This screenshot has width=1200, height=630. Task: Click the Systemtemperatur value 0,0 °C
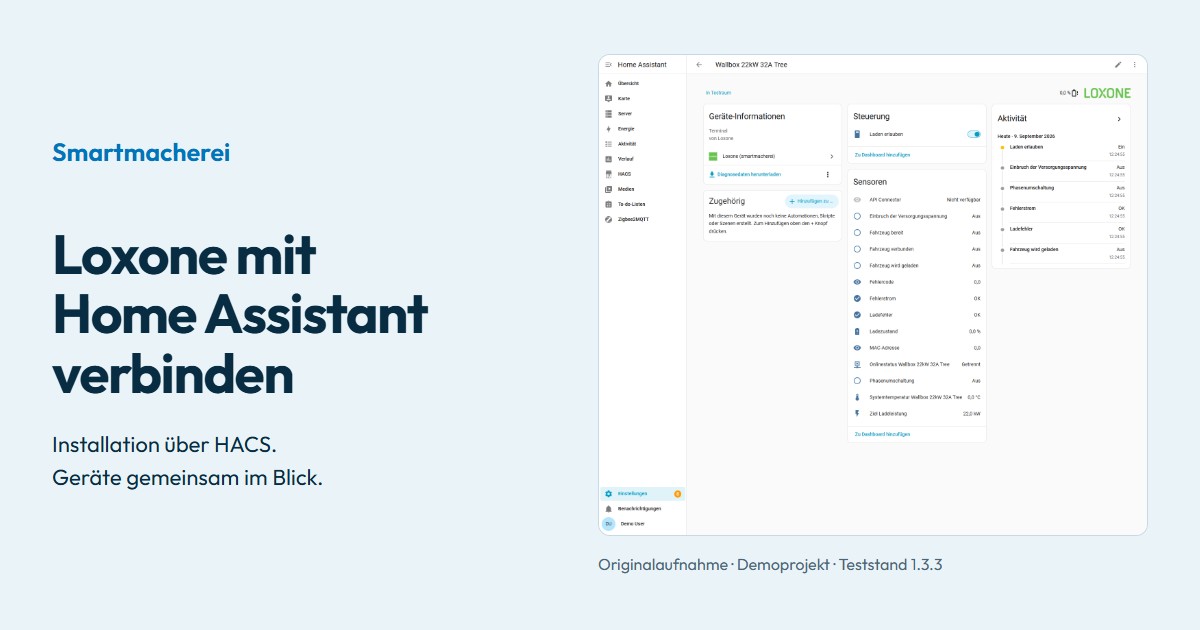[x=973, y=397]
